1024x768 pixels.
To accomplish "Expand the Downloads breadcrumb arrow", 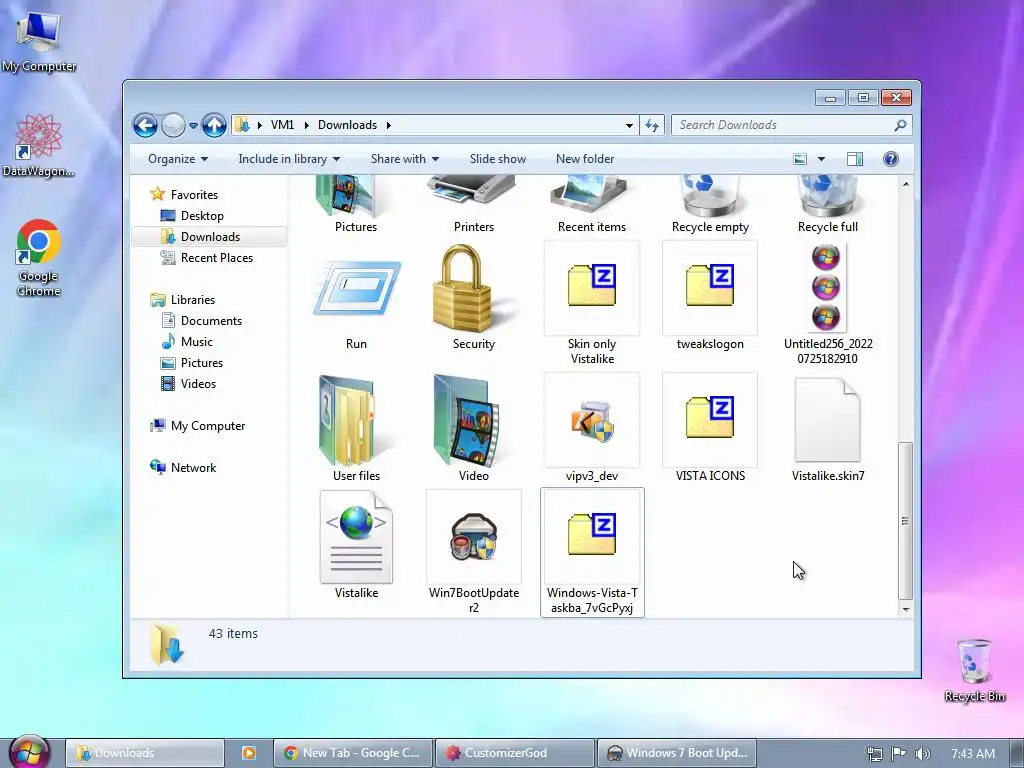I will 389,125.
